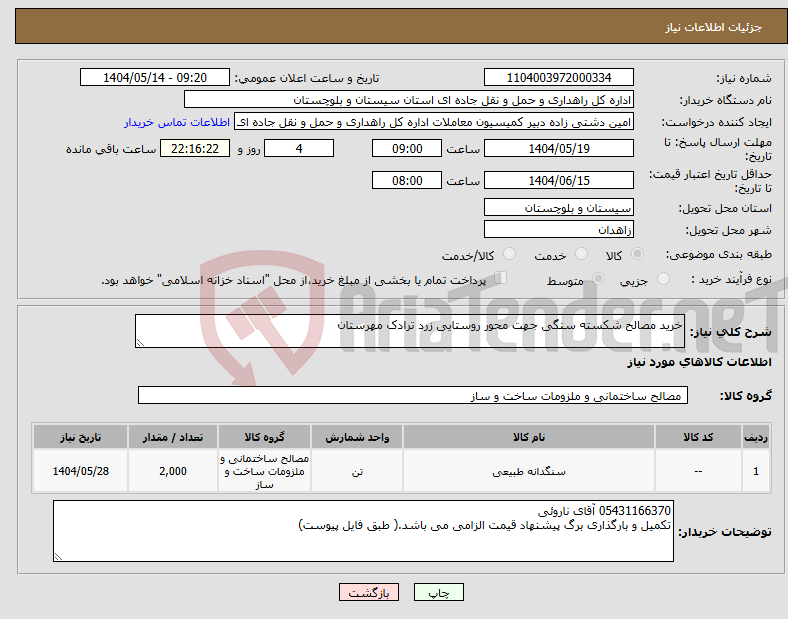Click the resize grip of buyer notes textarea
This screenshot has height=619, width=788.
pyautogui.click(x=58, y=557)
